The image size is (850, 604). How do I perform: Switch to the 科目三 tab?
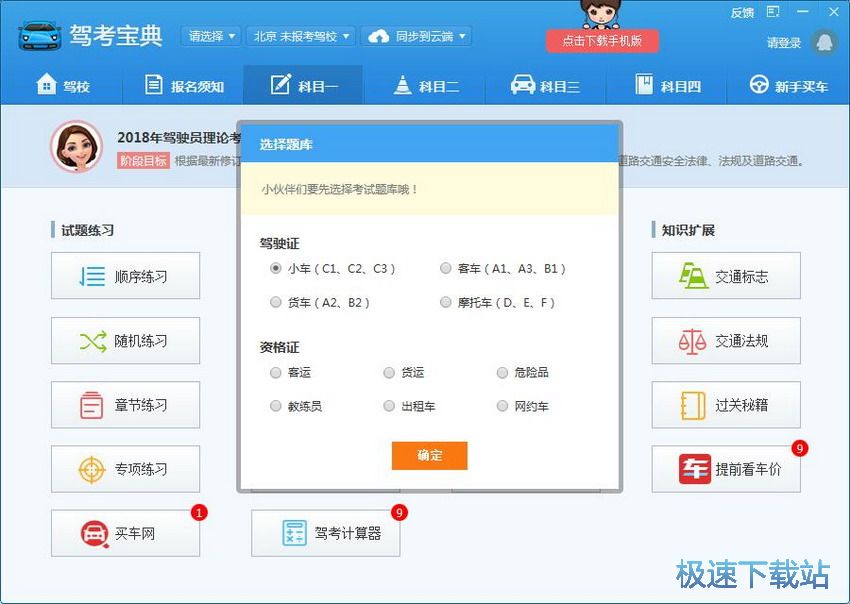pyautogui.click(x=545, y=86)
